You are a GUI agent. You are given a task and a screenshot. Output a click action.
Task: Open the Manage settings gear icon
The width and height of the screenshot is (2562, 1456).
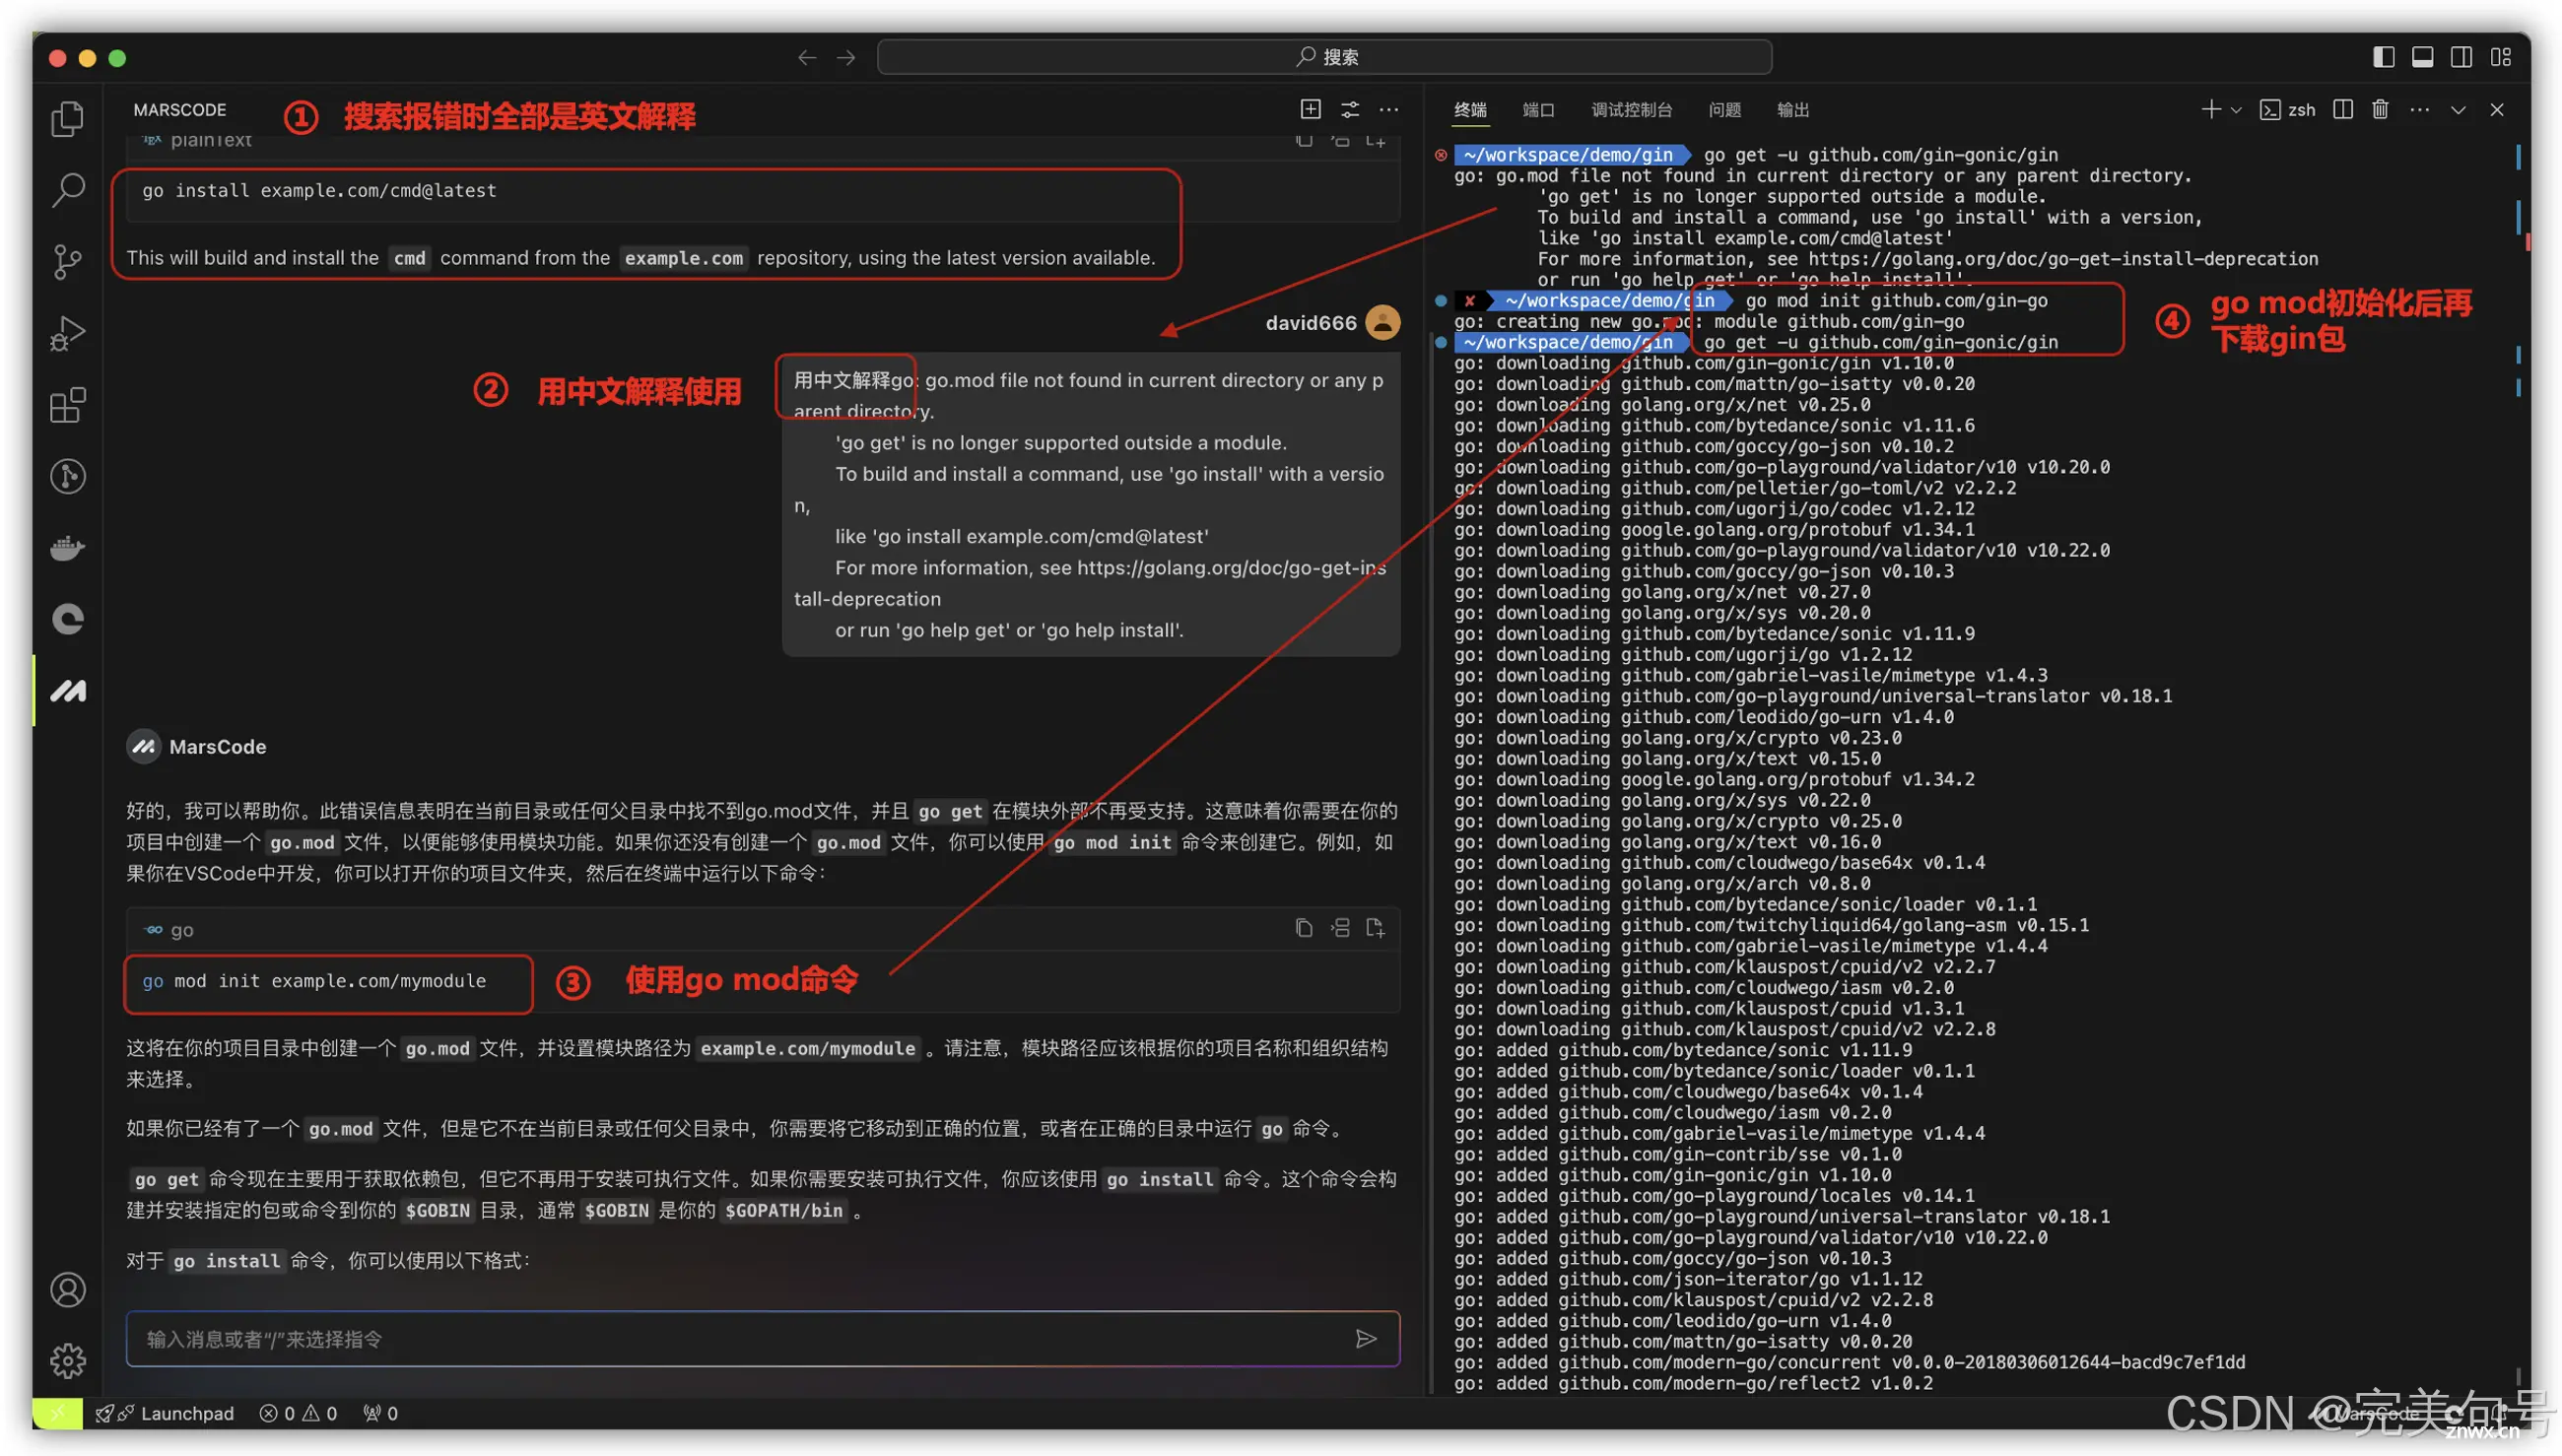click(x=67, y=1361)
